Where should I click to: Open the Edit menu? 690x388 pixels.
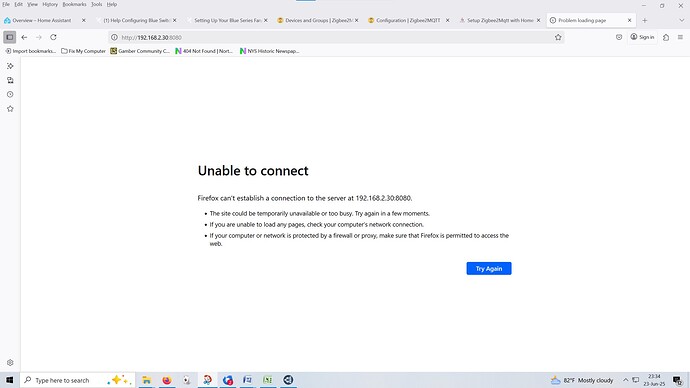click(18, 4)
